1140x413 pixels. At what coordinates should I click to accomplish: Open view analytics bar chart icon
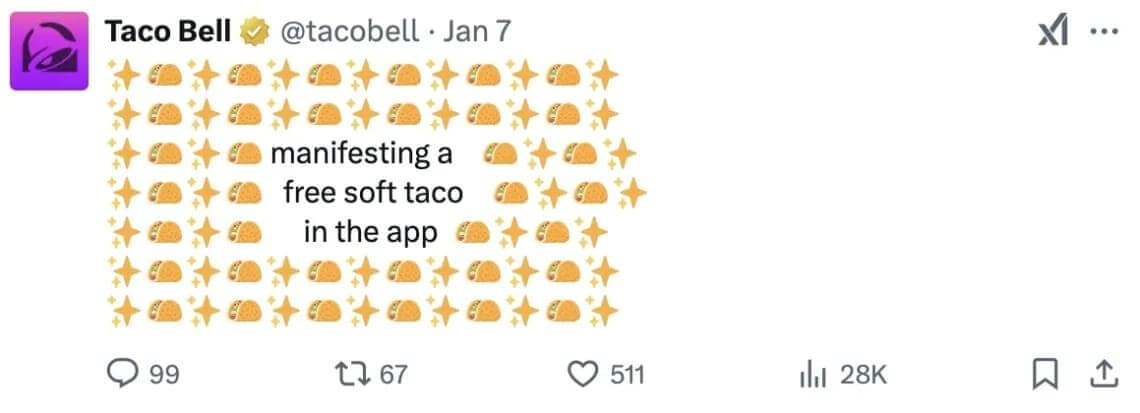811,374
